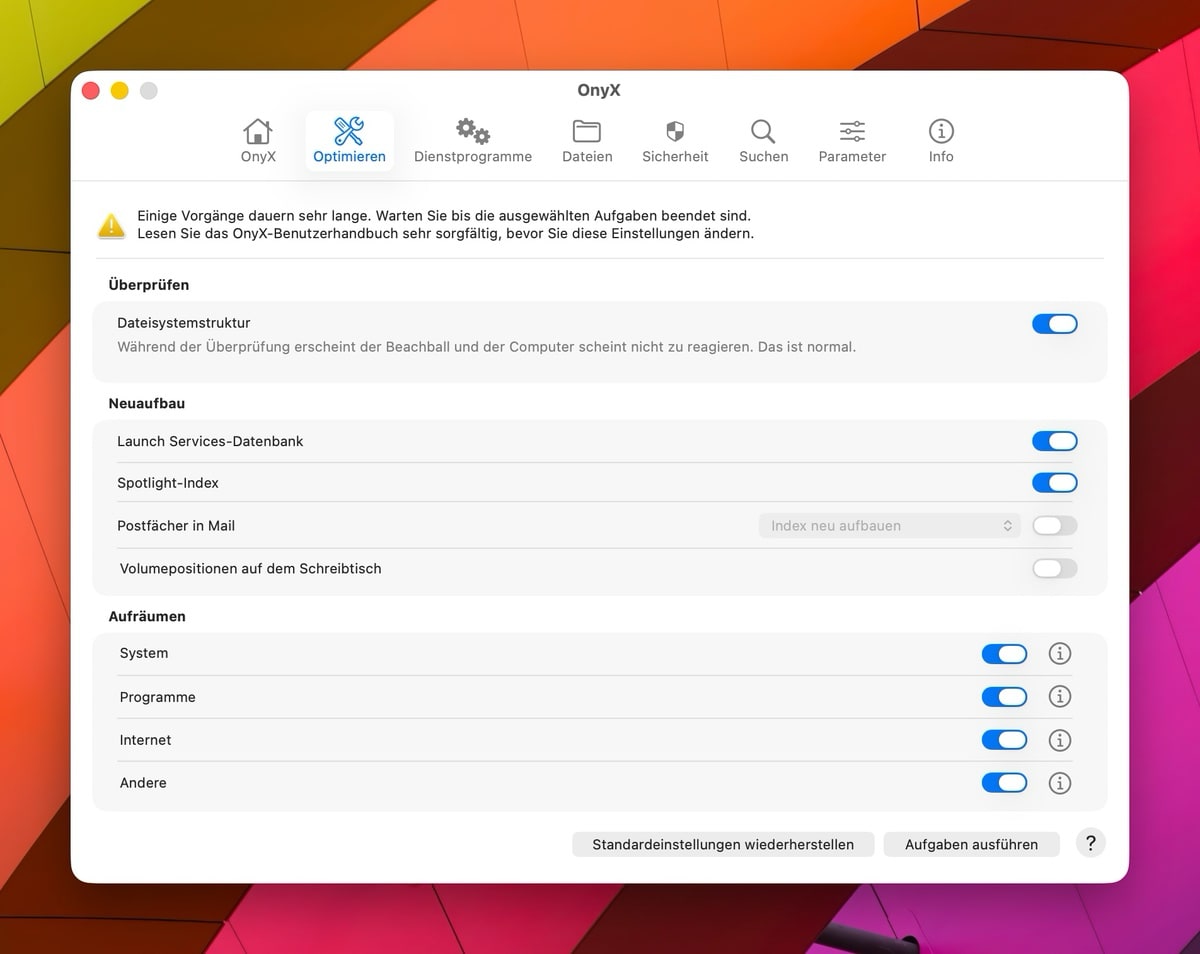Open the Dateien folder icon
1200x954 pixels.
pos(587,132)
